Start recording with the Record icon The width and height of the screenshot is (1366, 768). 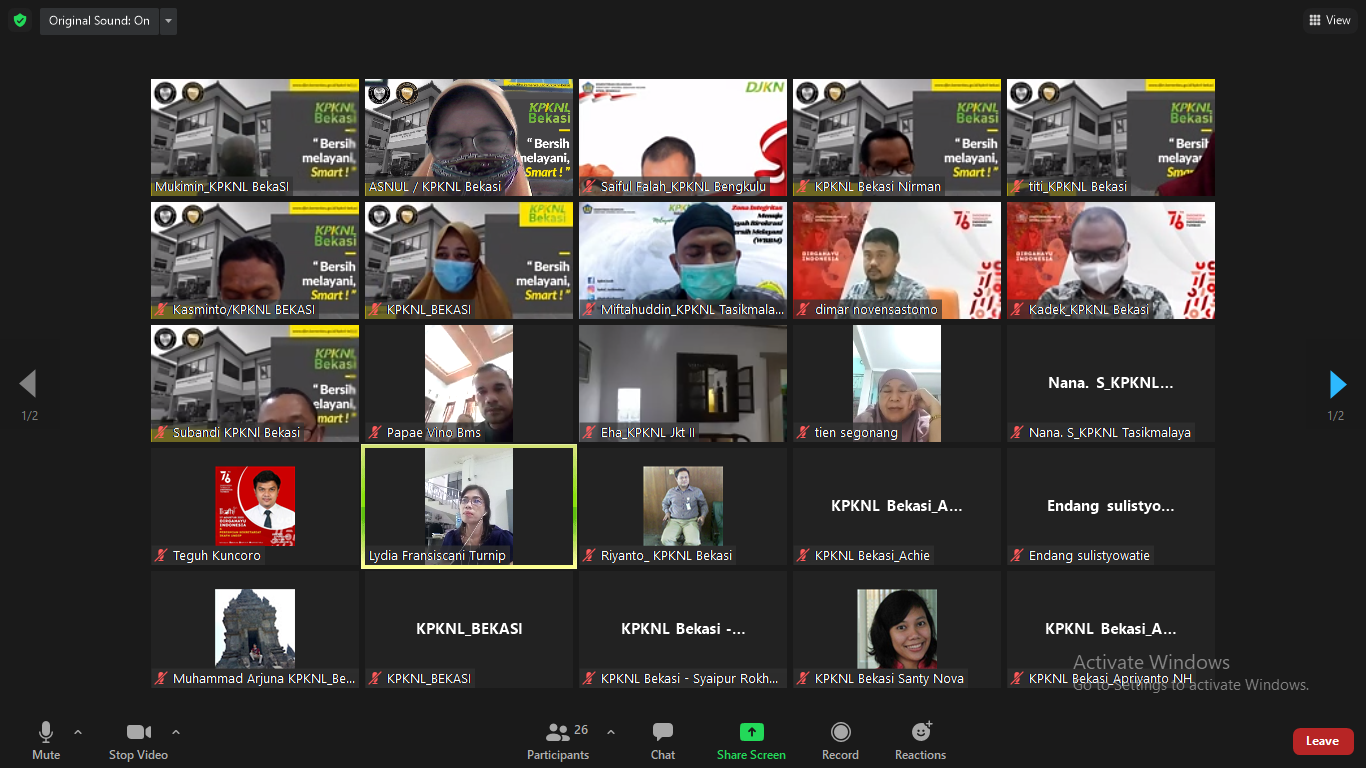click(840, 732)
